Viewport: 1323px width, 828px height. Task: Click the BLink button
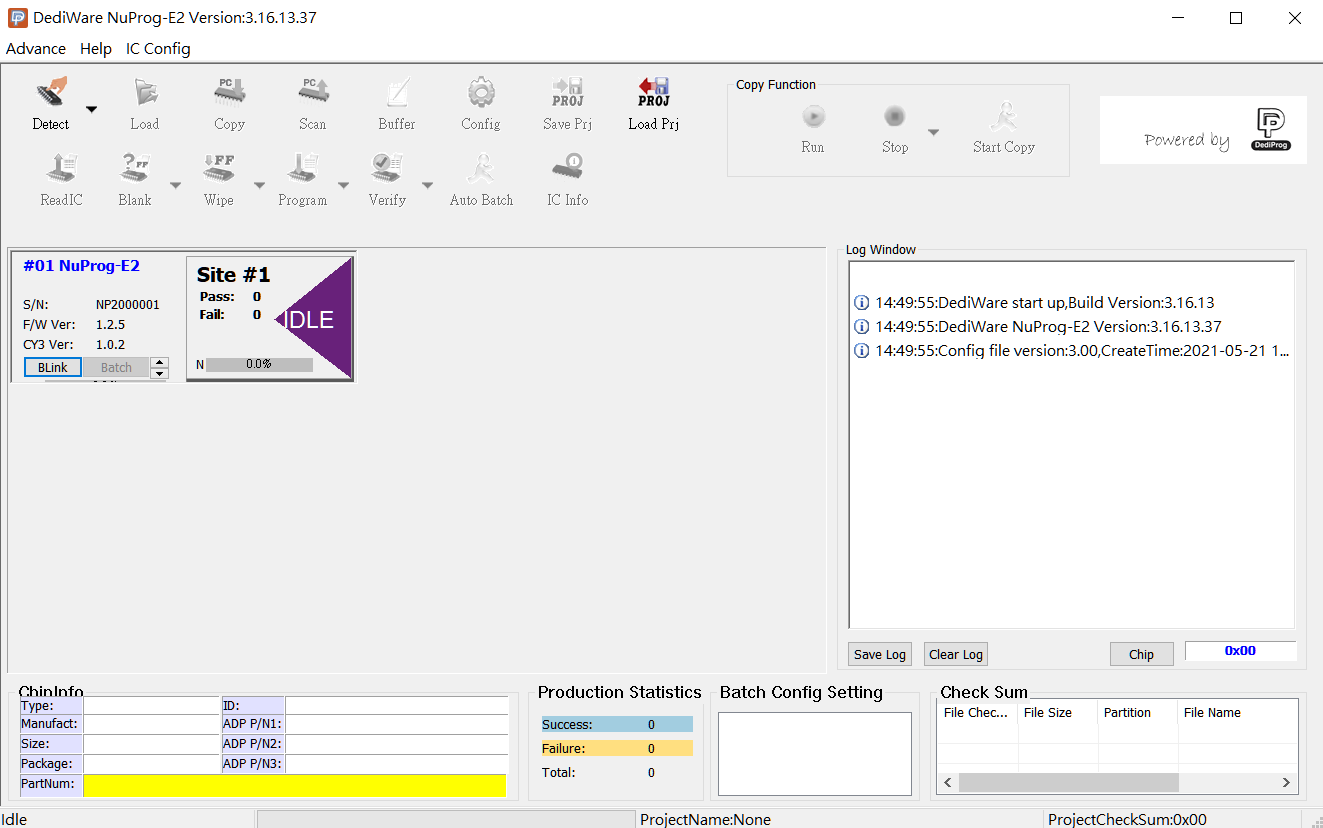click(53, 367)
